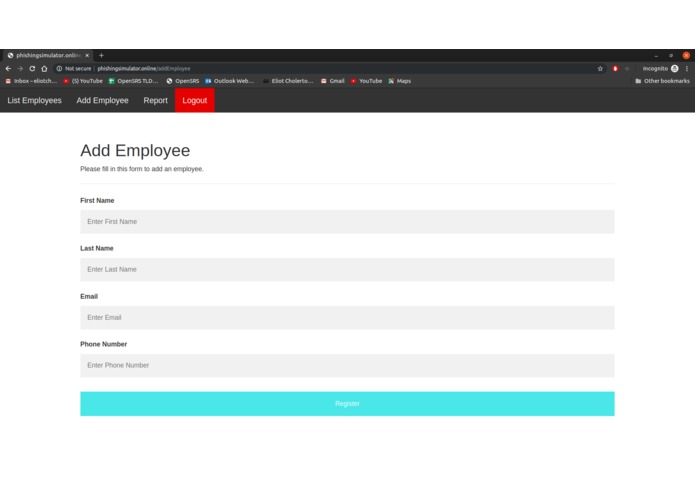Image resolution: width=695 pixels, height=494 pixels.
Task: Open the Incognito profile icon
Action: pos(675,69)
